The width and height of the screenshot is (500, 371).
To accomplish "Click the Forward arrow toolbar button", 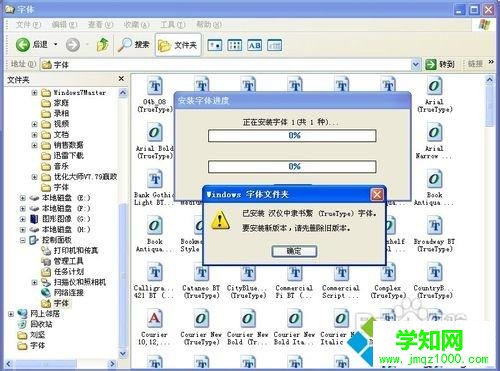I will pos(73,44).
